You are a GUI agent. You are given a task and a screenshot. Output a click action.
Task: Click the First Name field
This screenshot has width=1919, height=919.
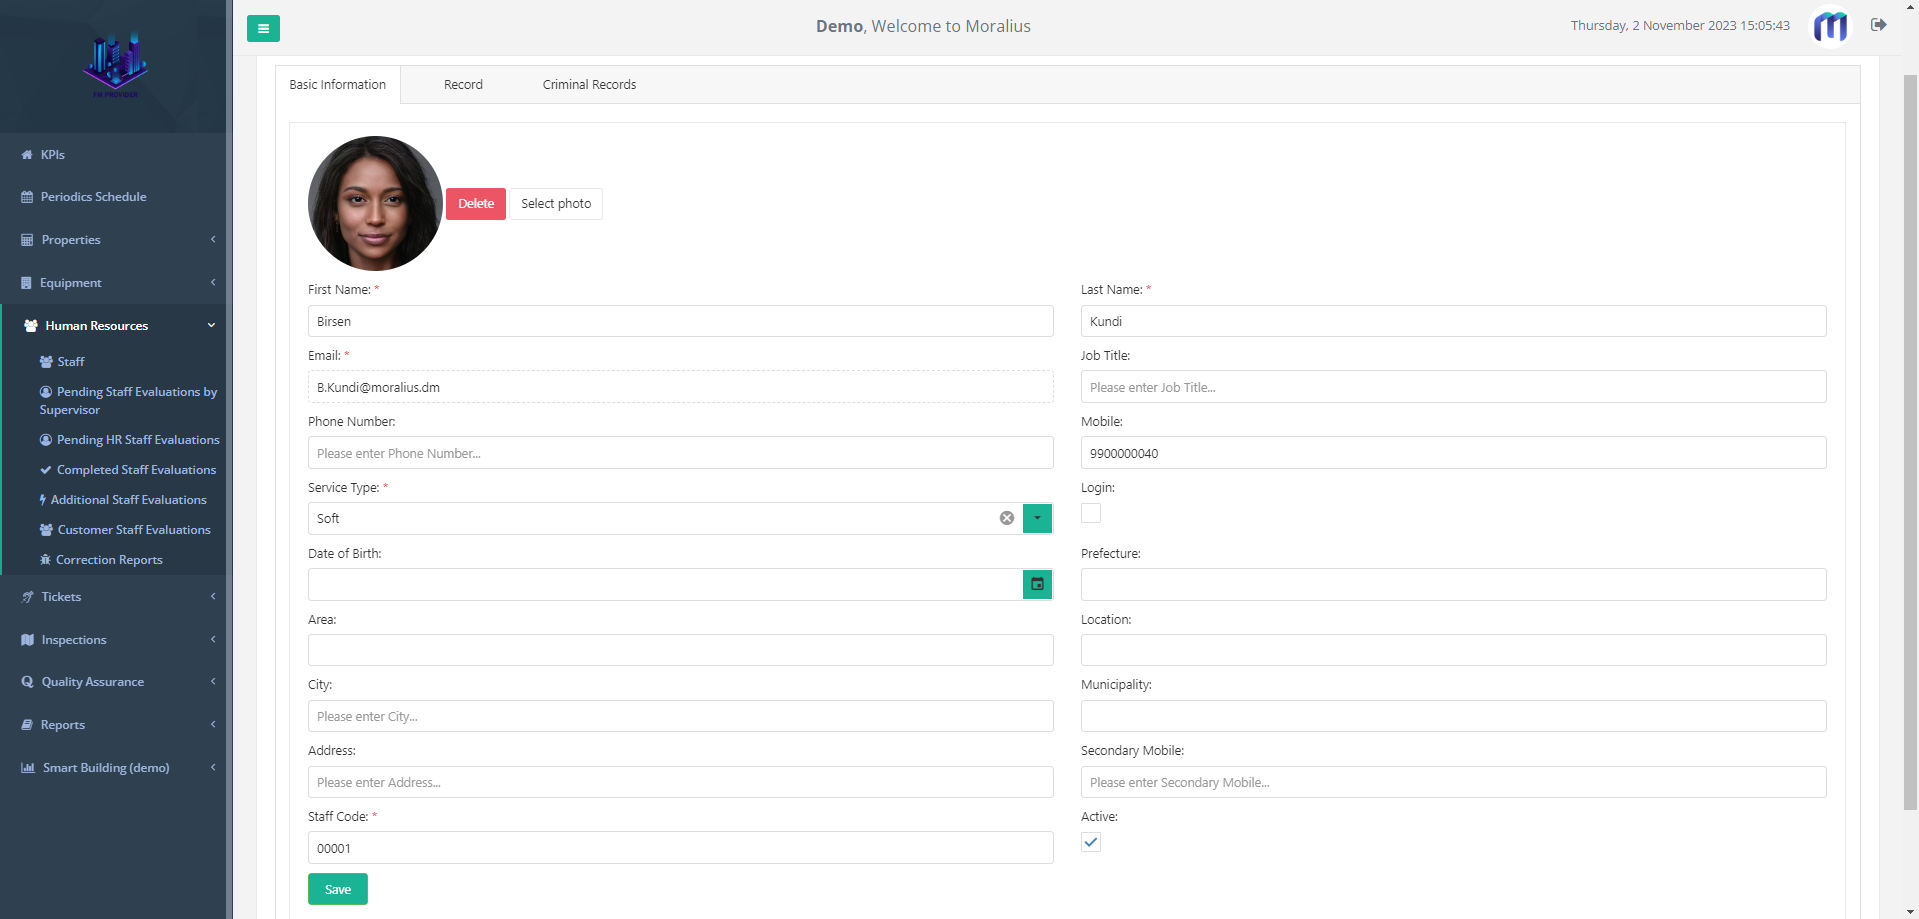pyautogui.click(x=680, y=321)
